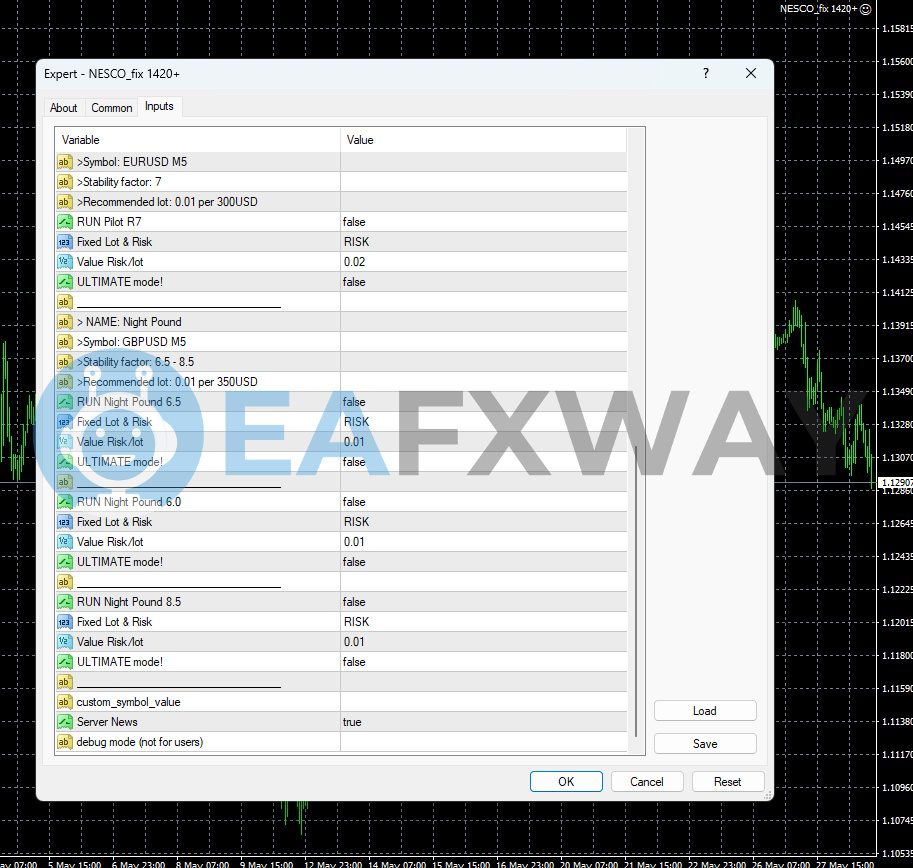Click the icon beside Recommended lot 0.01 per 300USD

tap(65, 202)
